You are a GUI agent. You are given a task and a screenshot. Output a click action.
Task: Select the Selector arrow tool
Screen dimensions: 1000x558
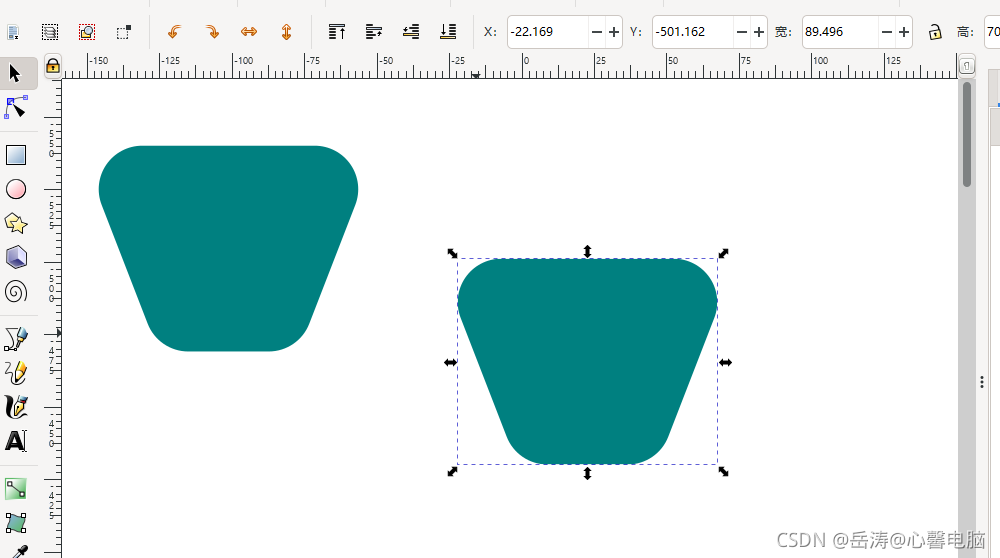(x=15, y=73)
